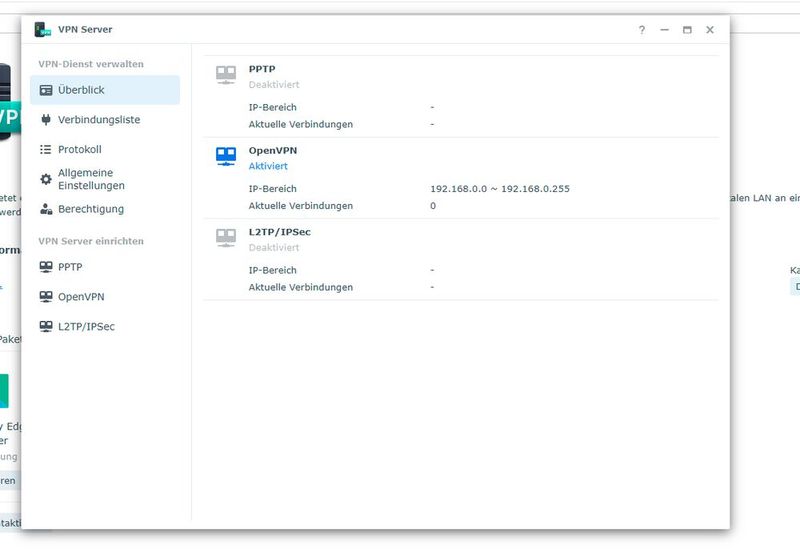Go to Allgemeine Einstellungen
The height and width of the screenshot is (549, 800).
coord(105,179)
